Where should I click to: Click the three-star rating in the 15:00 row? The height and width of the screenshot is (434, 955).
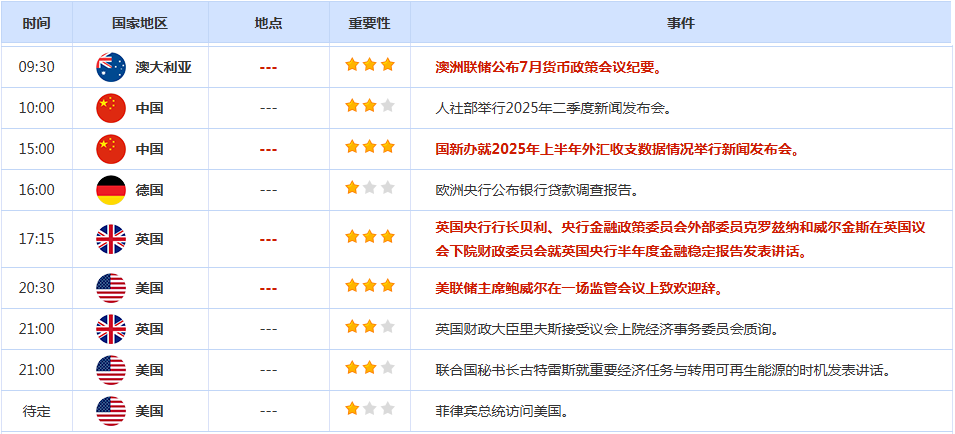pos(370,147)
